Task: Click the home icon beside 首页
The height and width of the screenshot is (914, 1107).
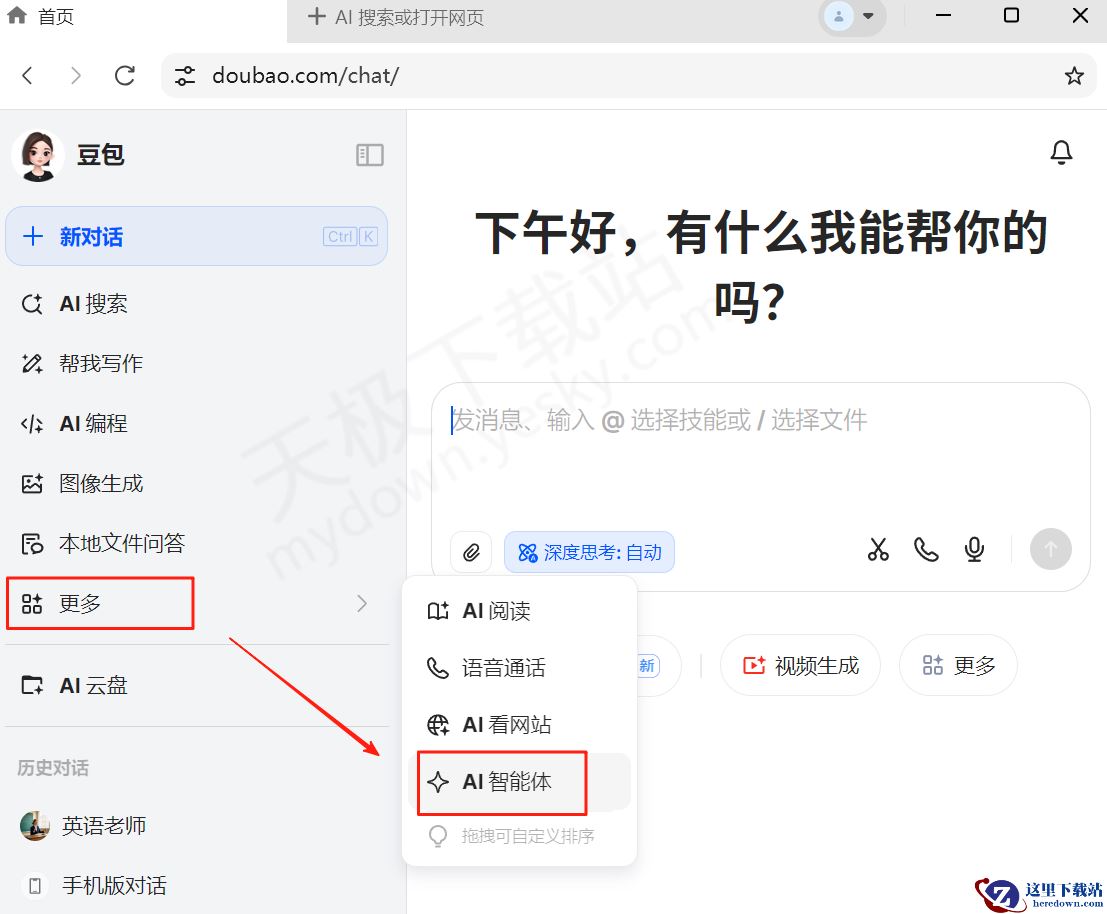Action: 16,16
